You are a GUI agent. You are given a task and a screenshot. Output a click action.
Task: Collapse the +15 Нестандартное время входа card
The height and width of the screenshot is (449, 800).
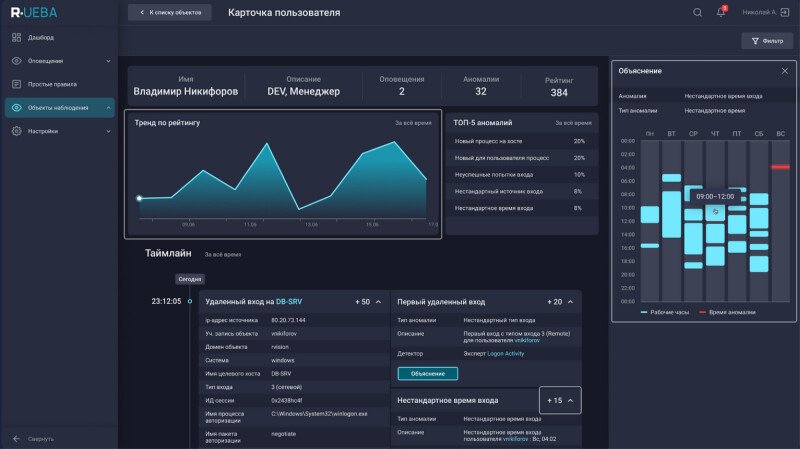[x=570, y=400]
